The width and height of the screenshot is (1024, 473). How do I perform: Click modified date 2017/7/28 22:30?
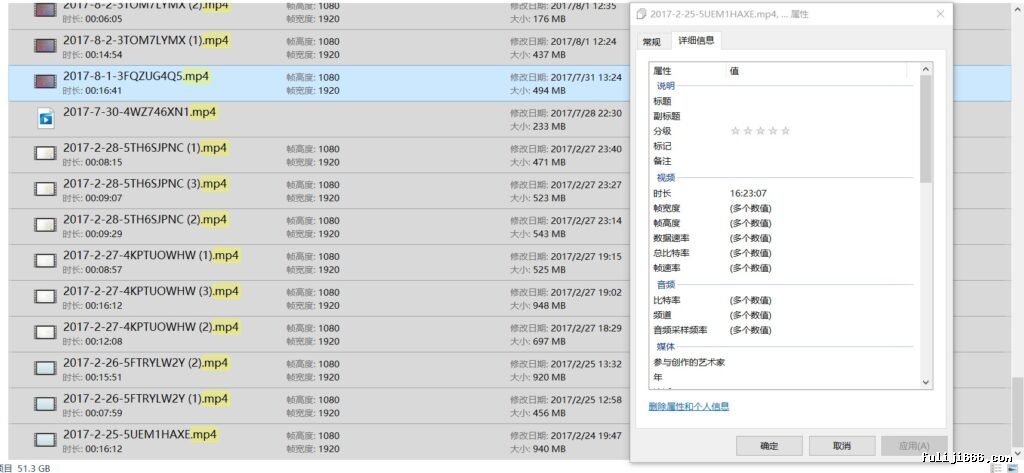586,113
